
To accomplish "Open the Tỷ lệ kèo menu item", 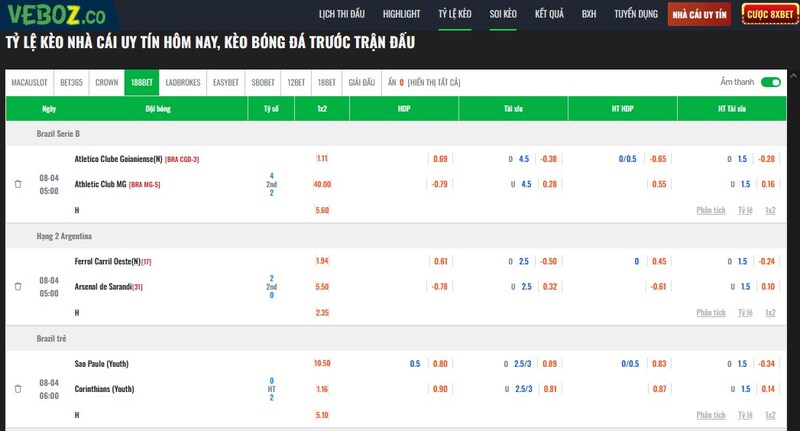I will (x=456, y=15).
